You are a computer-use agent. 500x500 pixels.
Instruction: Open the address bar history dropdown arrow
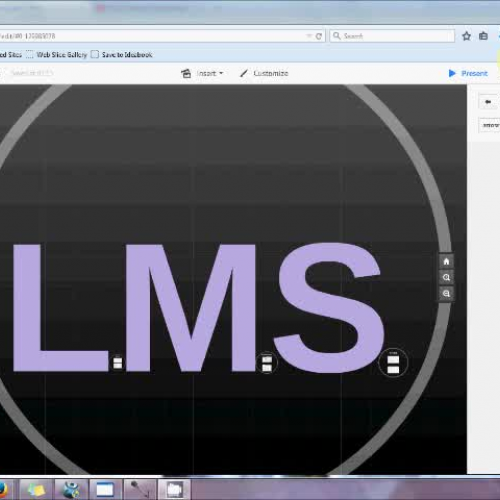coord(309,36)
